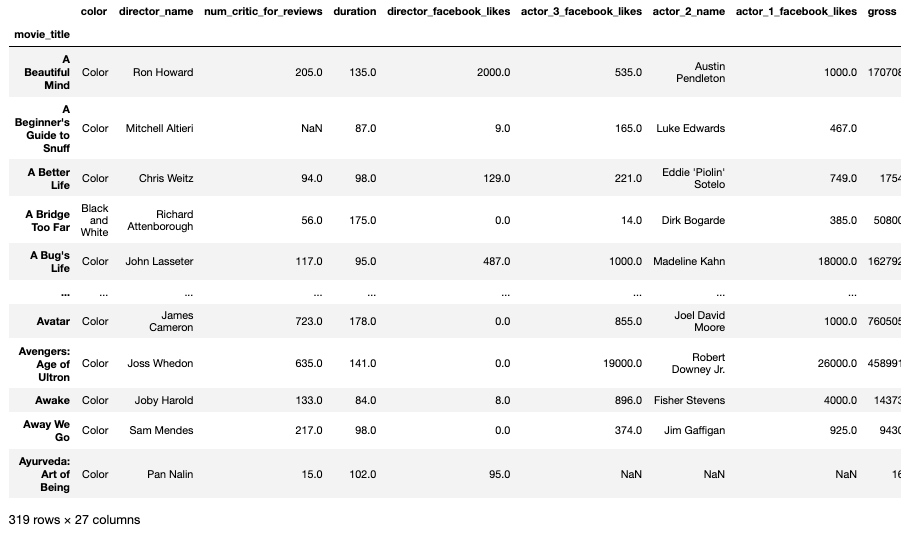This screenshot has width=908, height=534.
Task: Click director likes value 487.0
Action: click(496, 261)
